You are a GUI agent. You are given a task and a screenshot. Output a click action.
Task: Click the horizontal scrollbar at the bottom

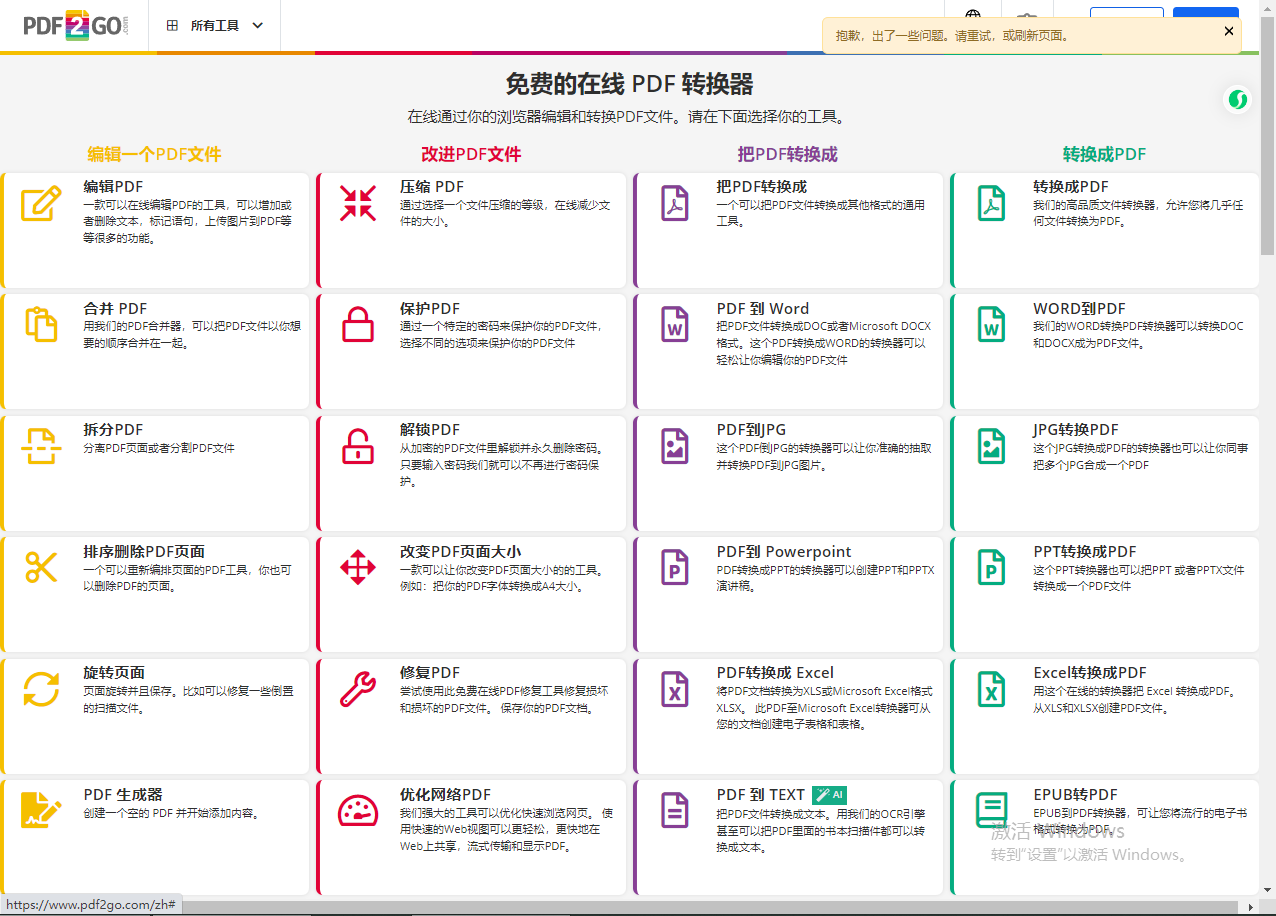click(x=630, y=907)
